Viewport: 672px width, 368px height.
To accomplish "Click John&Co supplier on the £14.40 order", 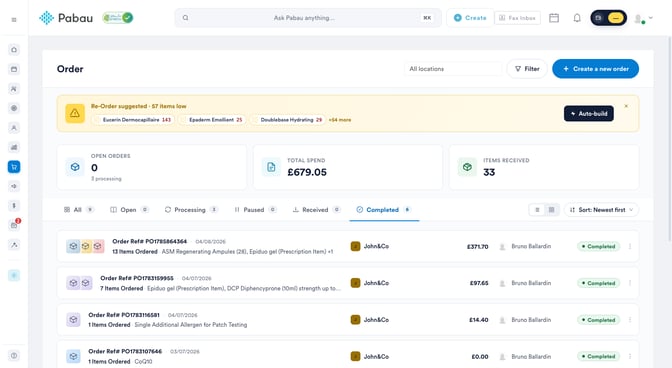I will coord(370,320).
